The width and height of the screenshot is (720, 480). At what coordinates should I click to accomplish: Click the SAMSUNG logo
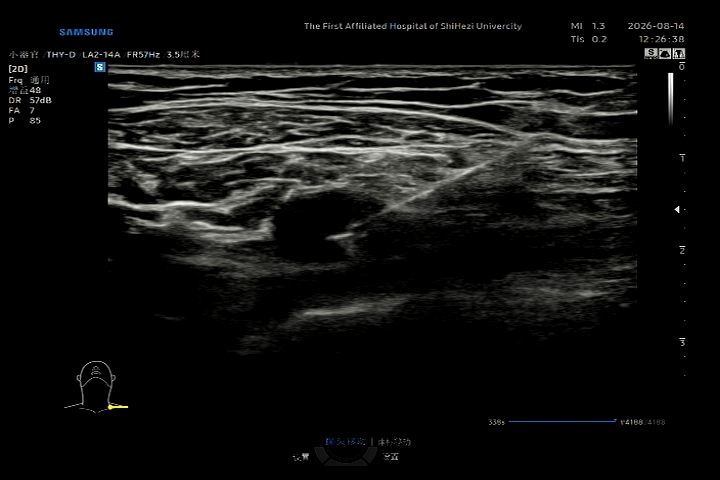point(86,32)
